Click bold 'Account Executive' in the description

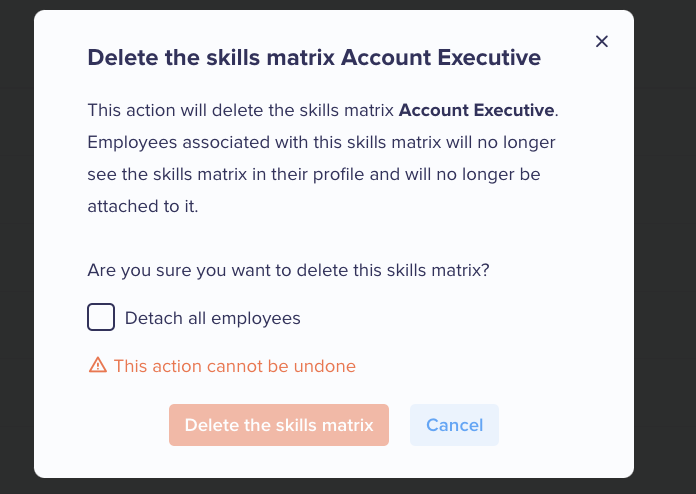(476, 110)
